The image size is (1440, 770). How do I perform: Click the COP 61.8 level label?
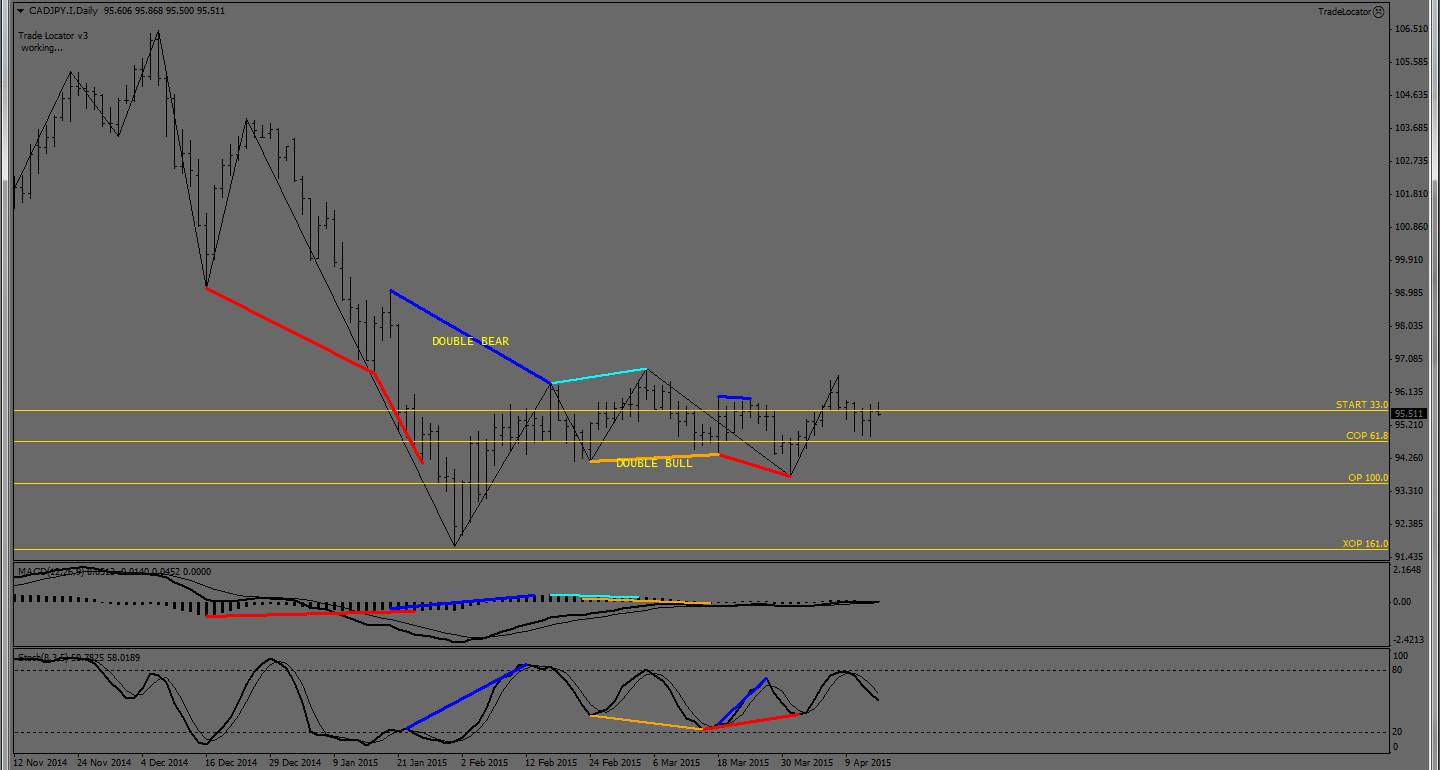pyautogui.click(x=1366, y=436)
